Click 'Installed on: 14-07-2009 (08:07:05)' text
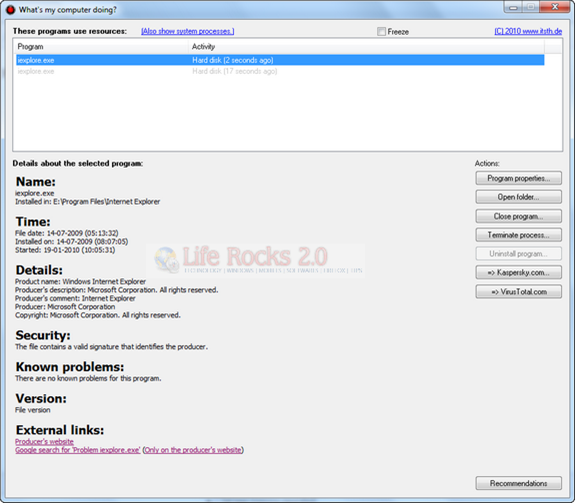 point(72,242)
